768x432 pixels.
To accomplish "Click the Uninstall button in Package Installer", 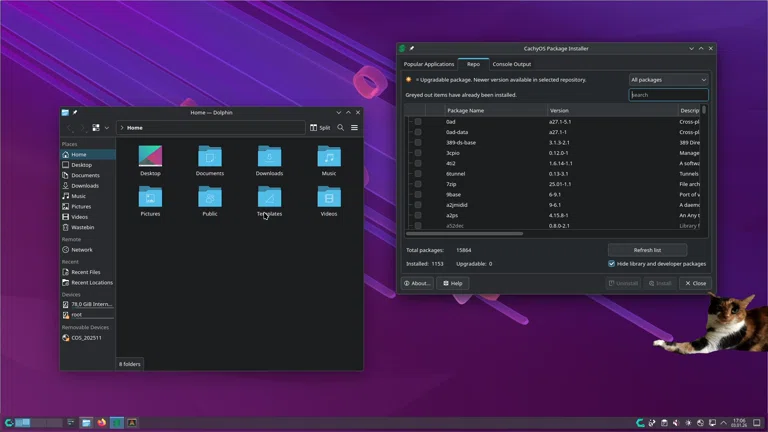I will coord(623,283).
